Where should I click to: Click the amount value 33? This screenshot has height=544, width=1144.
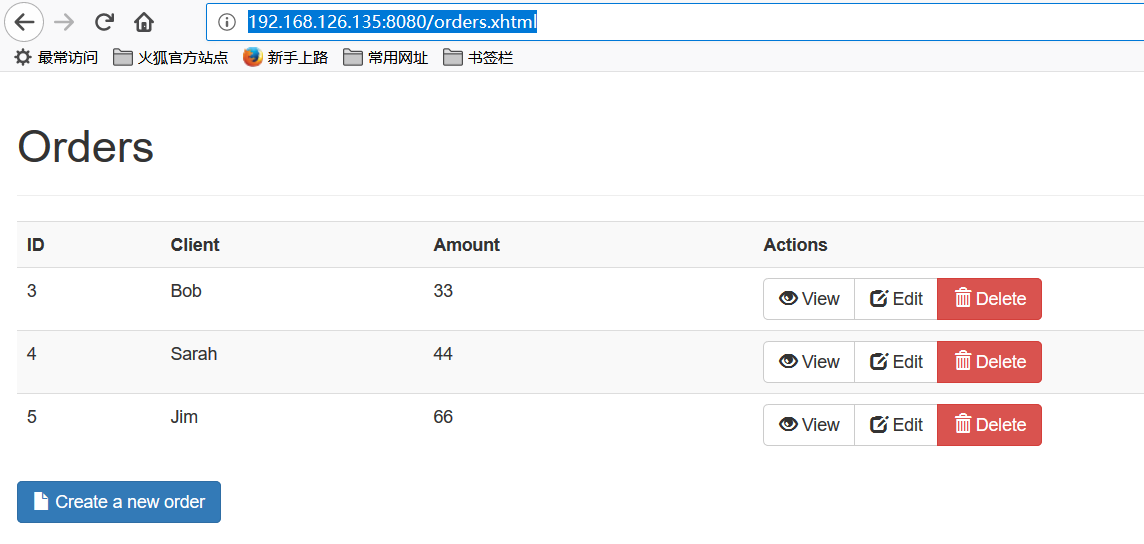click(x=443, y=291)
